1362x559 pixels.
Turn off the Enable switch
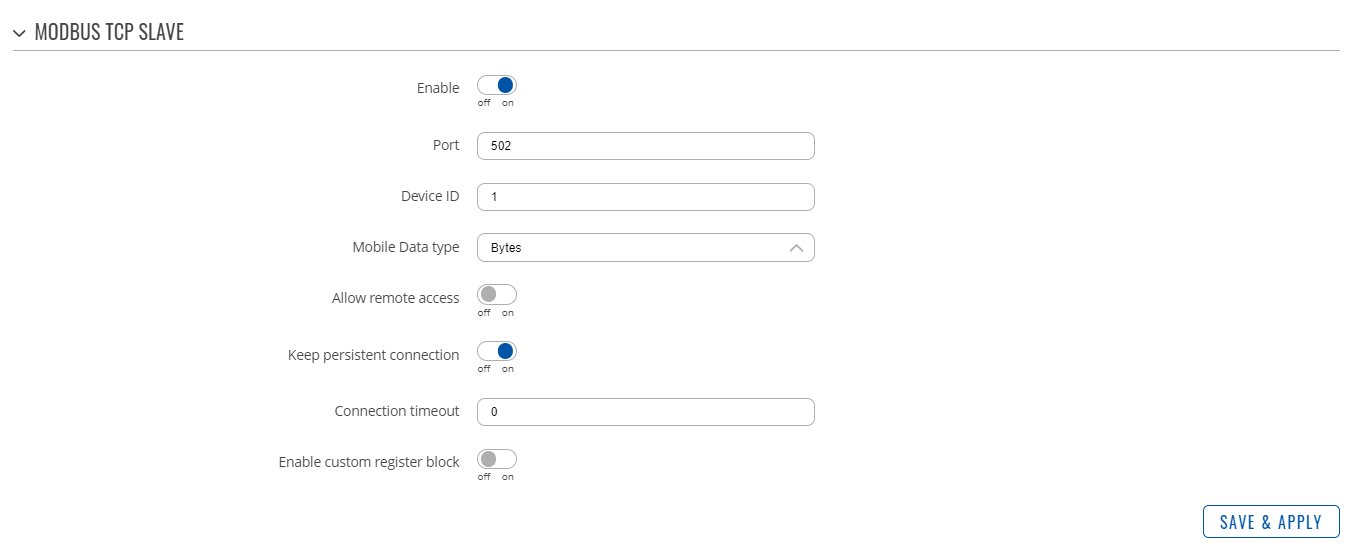click(x=497, y=86)
